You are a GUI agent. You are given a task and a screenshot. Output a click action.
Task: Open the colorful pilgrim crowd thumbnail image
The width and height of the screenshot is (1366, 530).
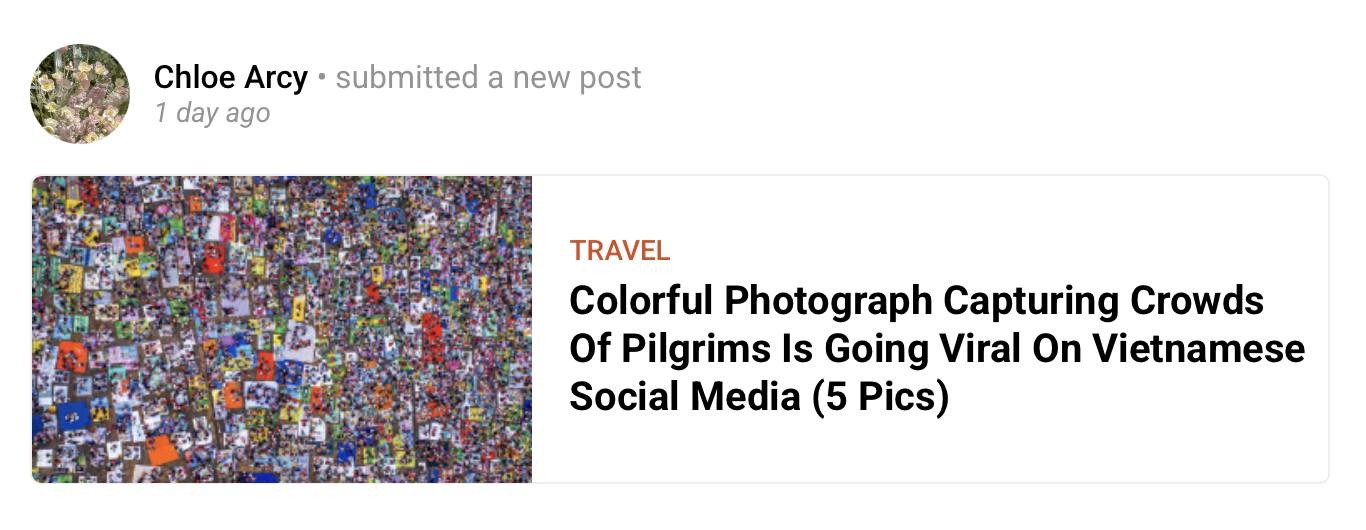[x=282, y=329]
